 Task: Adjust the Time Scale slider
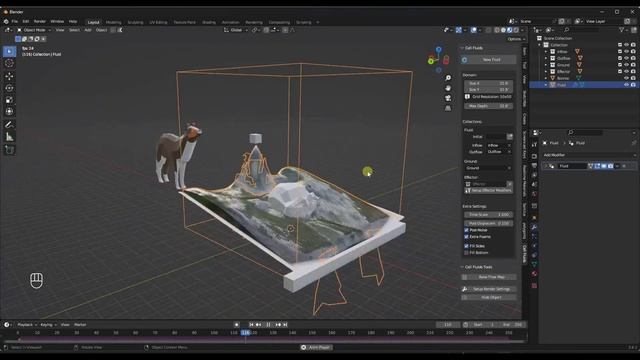488,214
